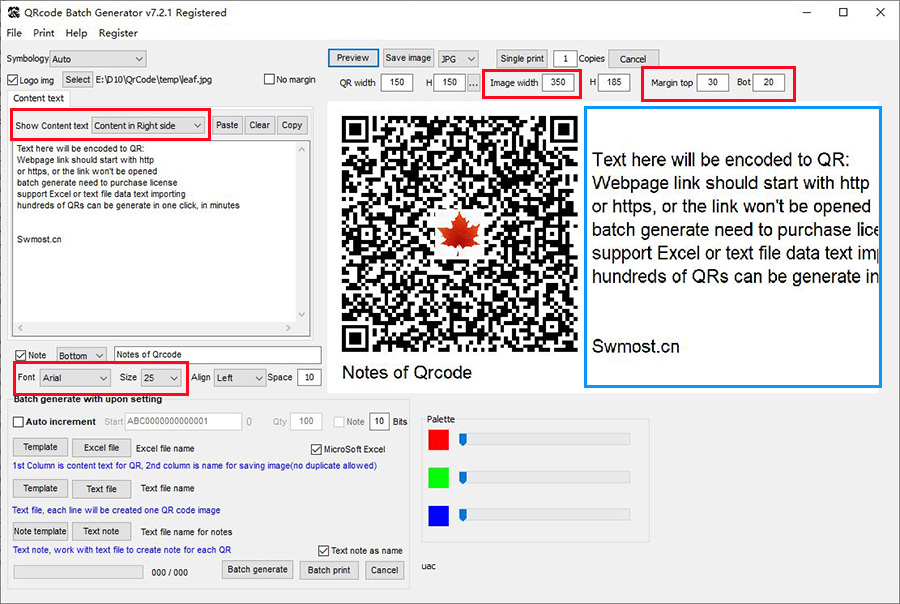Toggle the Note checkbox beside Qty
Viewport: 900px width, 604px height.
pos(339,421)
